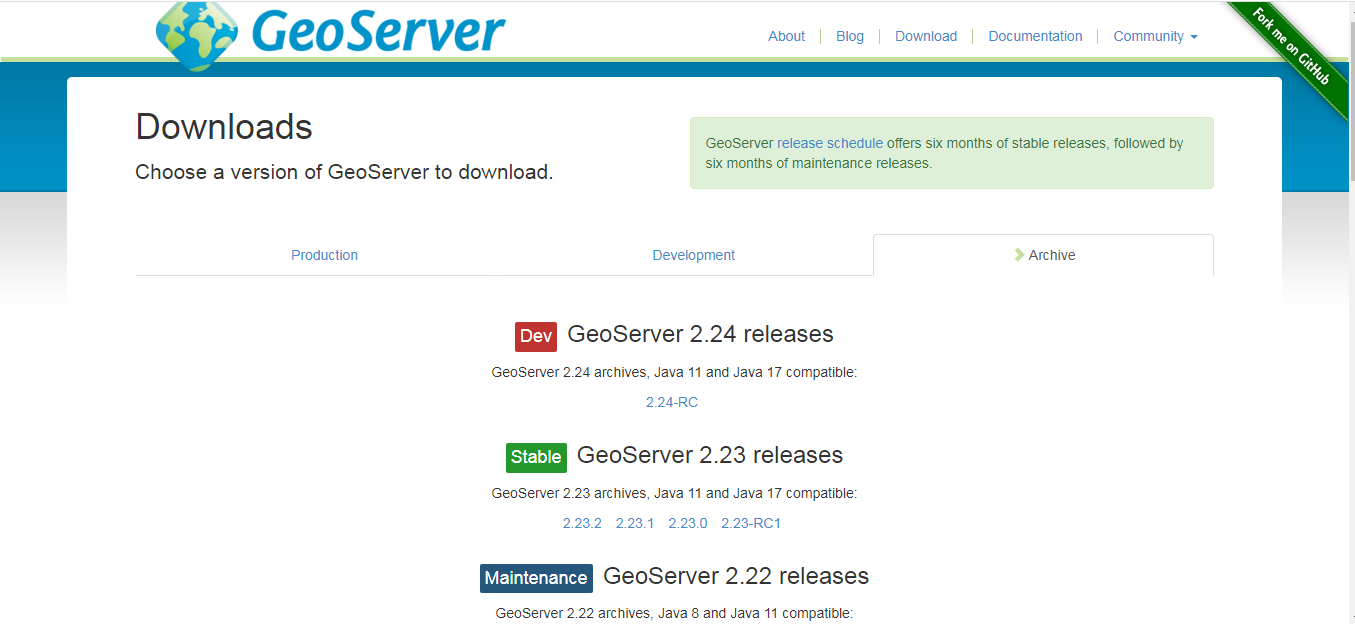
Task: Open the 2.23.0 release link
Action: pos(688,523)
